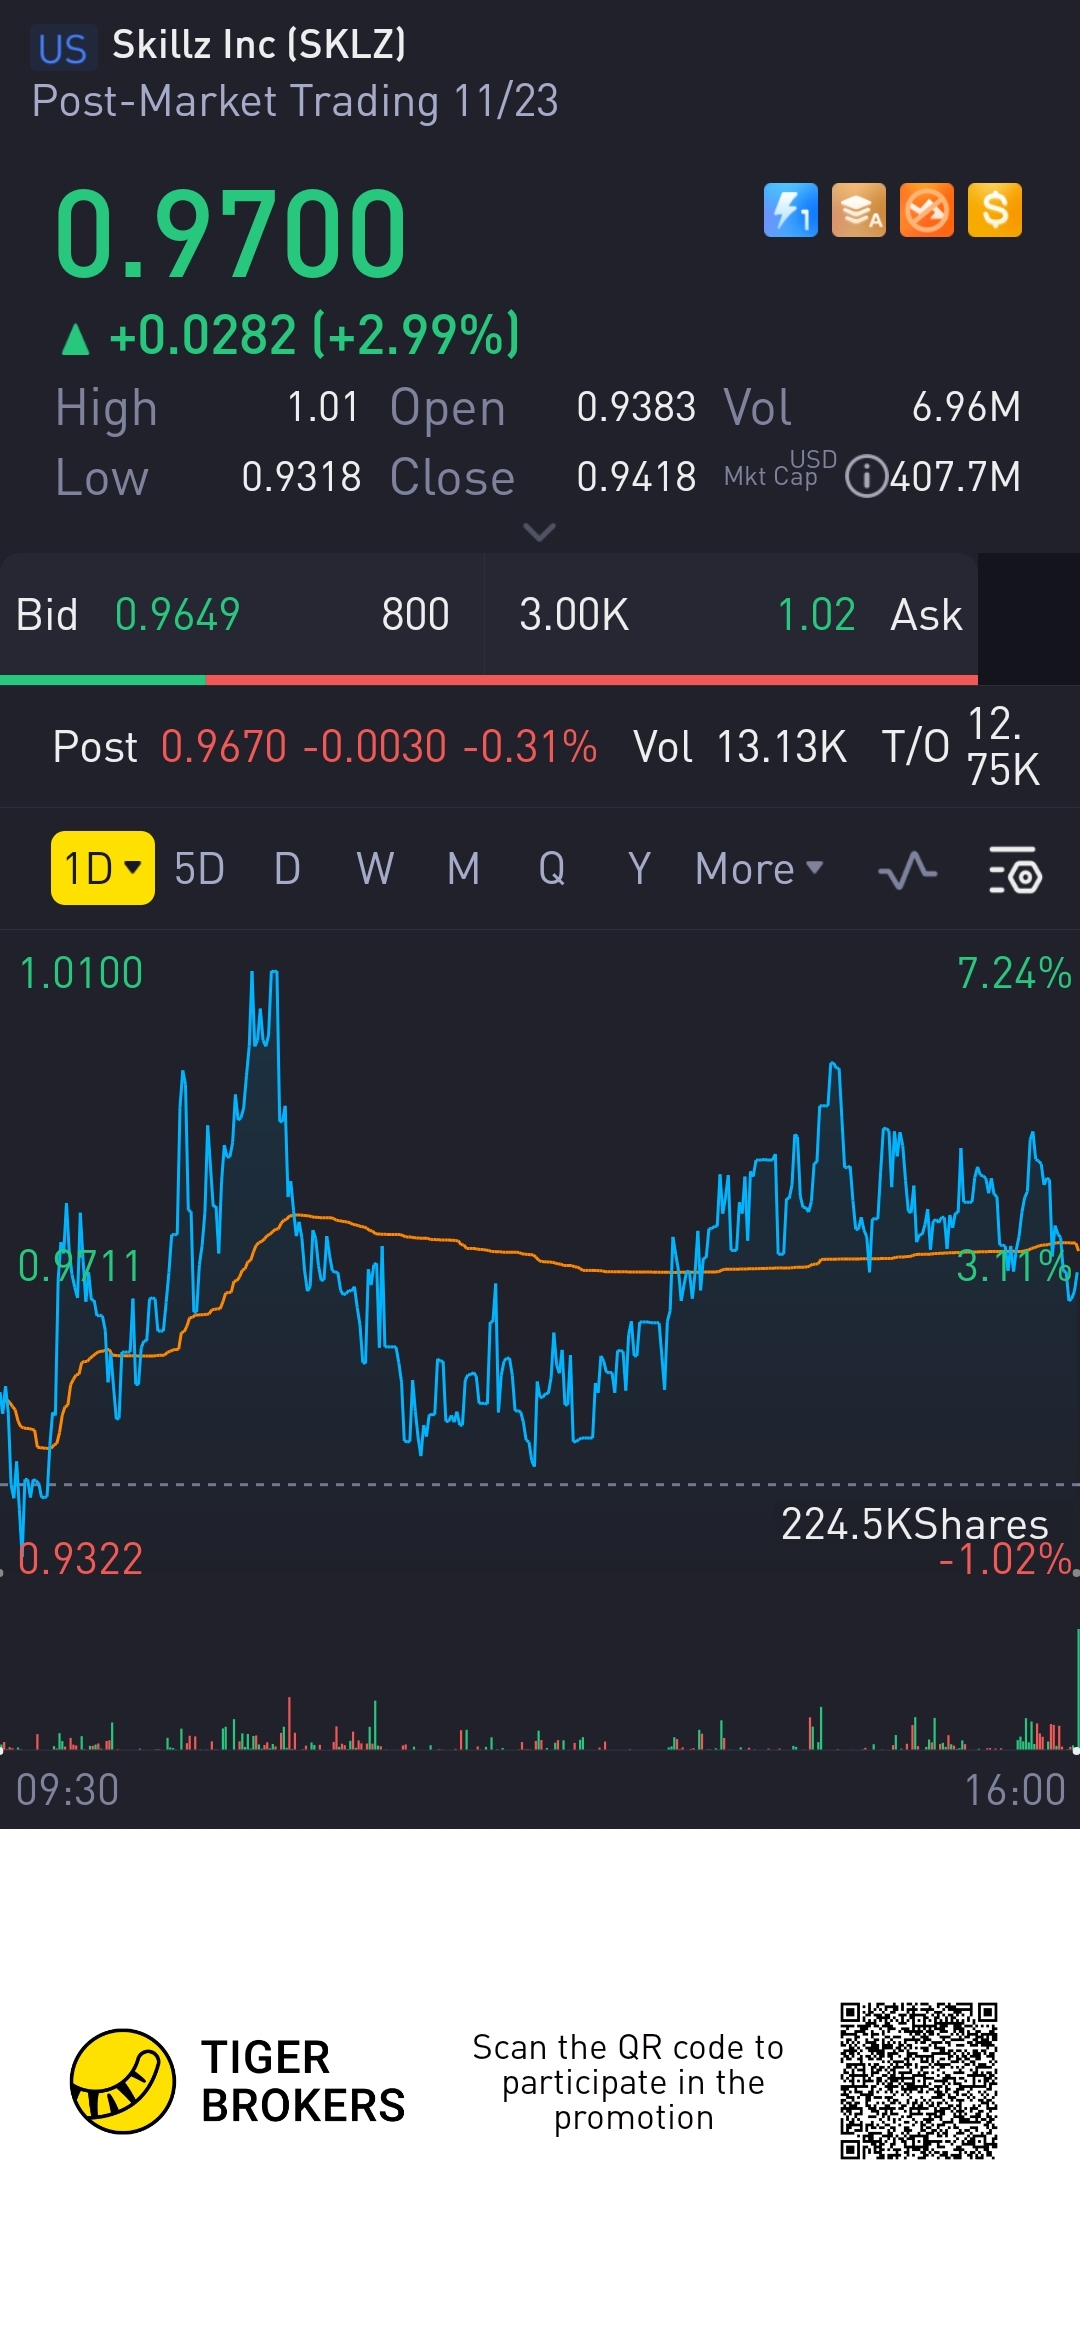Tap the Open 0.9383 value
Viewport: 1080px width, 2334px height.
click(x=636, y=407)
